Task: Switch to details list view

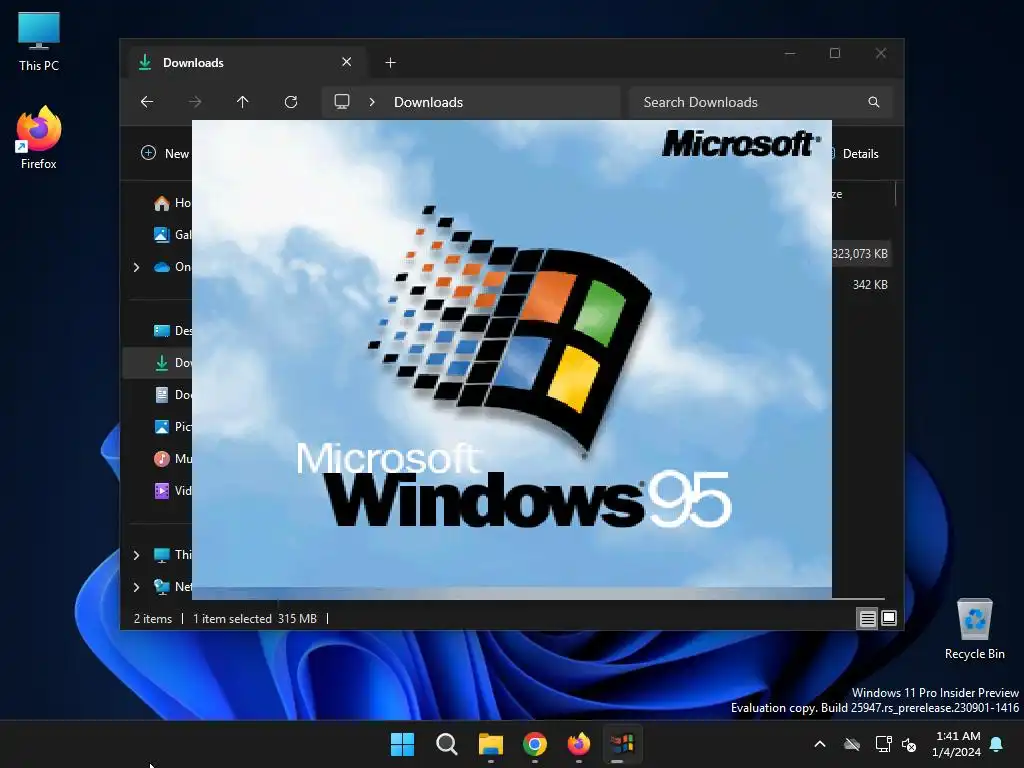Action: 867,618
